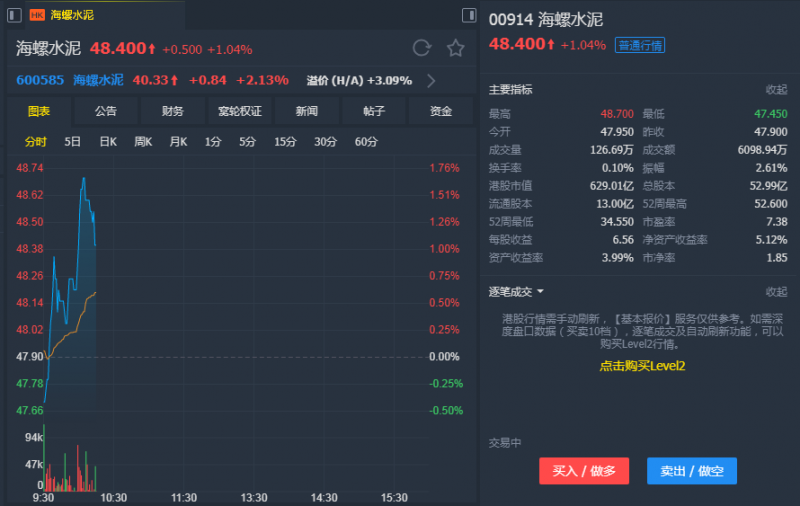
Task: Click the 普通行情 quote level badge
Action: (x=640, y=45)
